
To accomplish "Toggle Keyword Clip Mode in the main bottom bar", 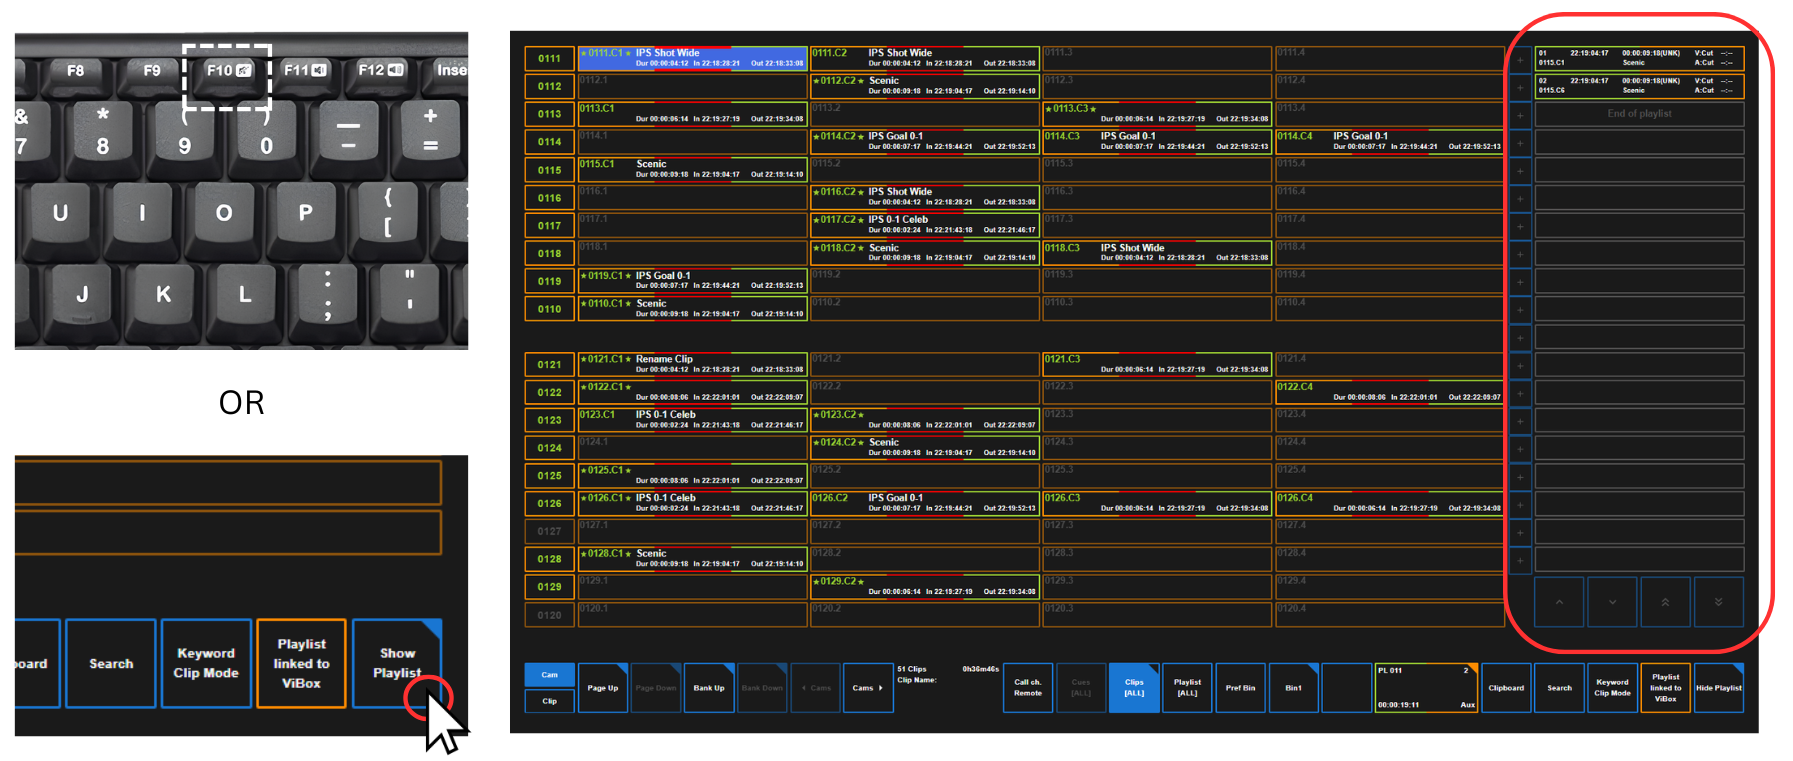I will (x=1612, y=688).
